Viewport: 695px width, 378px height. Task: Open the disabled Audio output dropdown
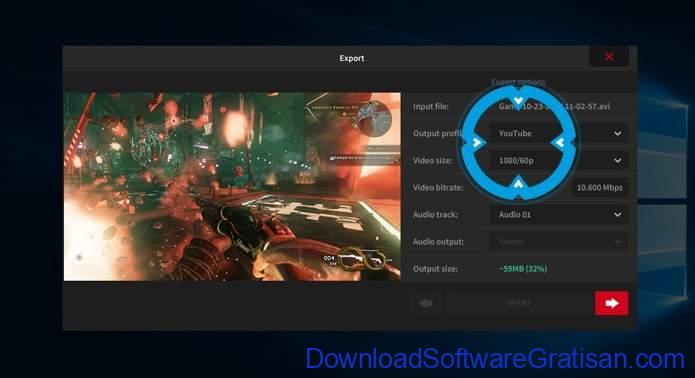point(559,242)
